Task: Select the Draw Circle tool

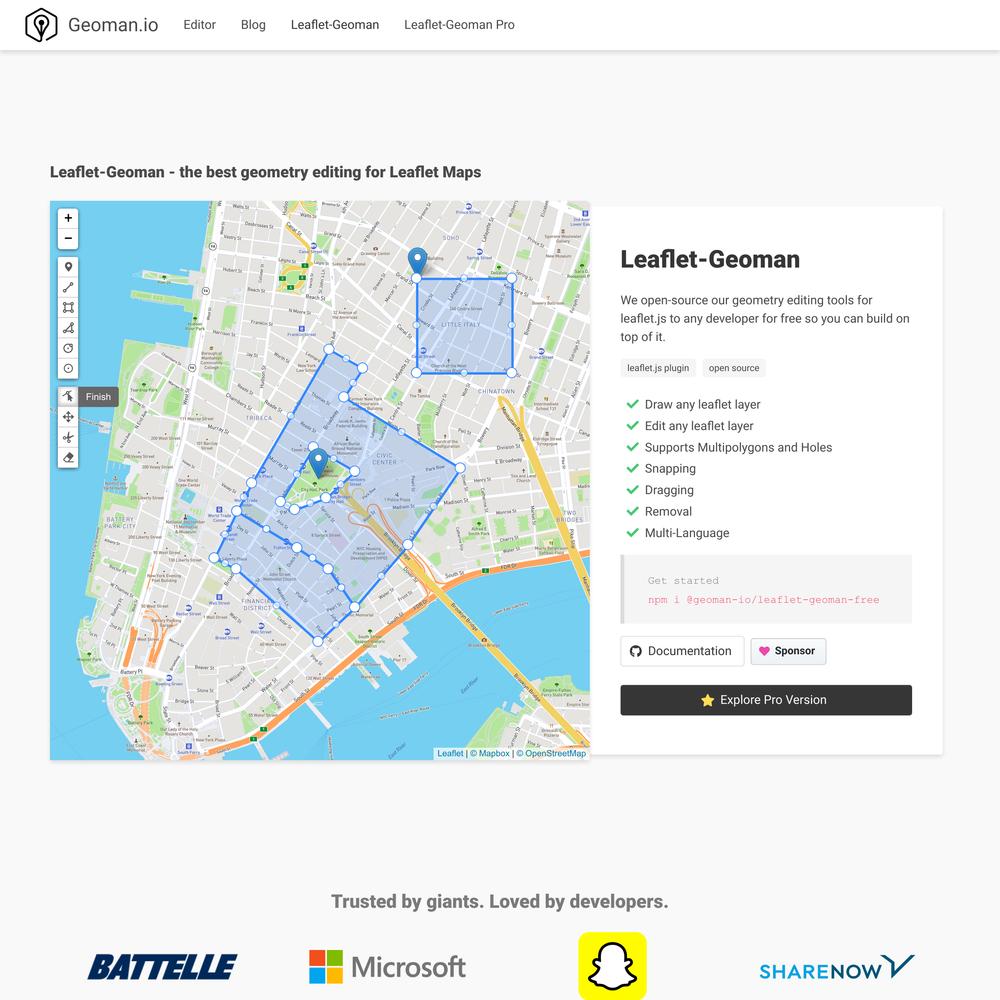Action: point(68,348)
